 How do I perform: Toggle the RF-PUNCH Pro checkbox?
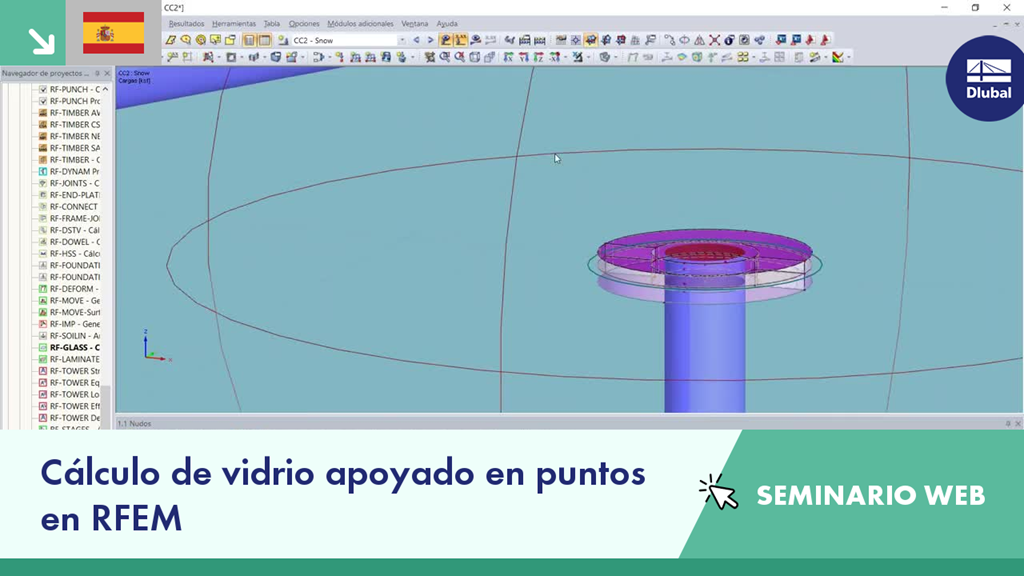coord(43,101)
